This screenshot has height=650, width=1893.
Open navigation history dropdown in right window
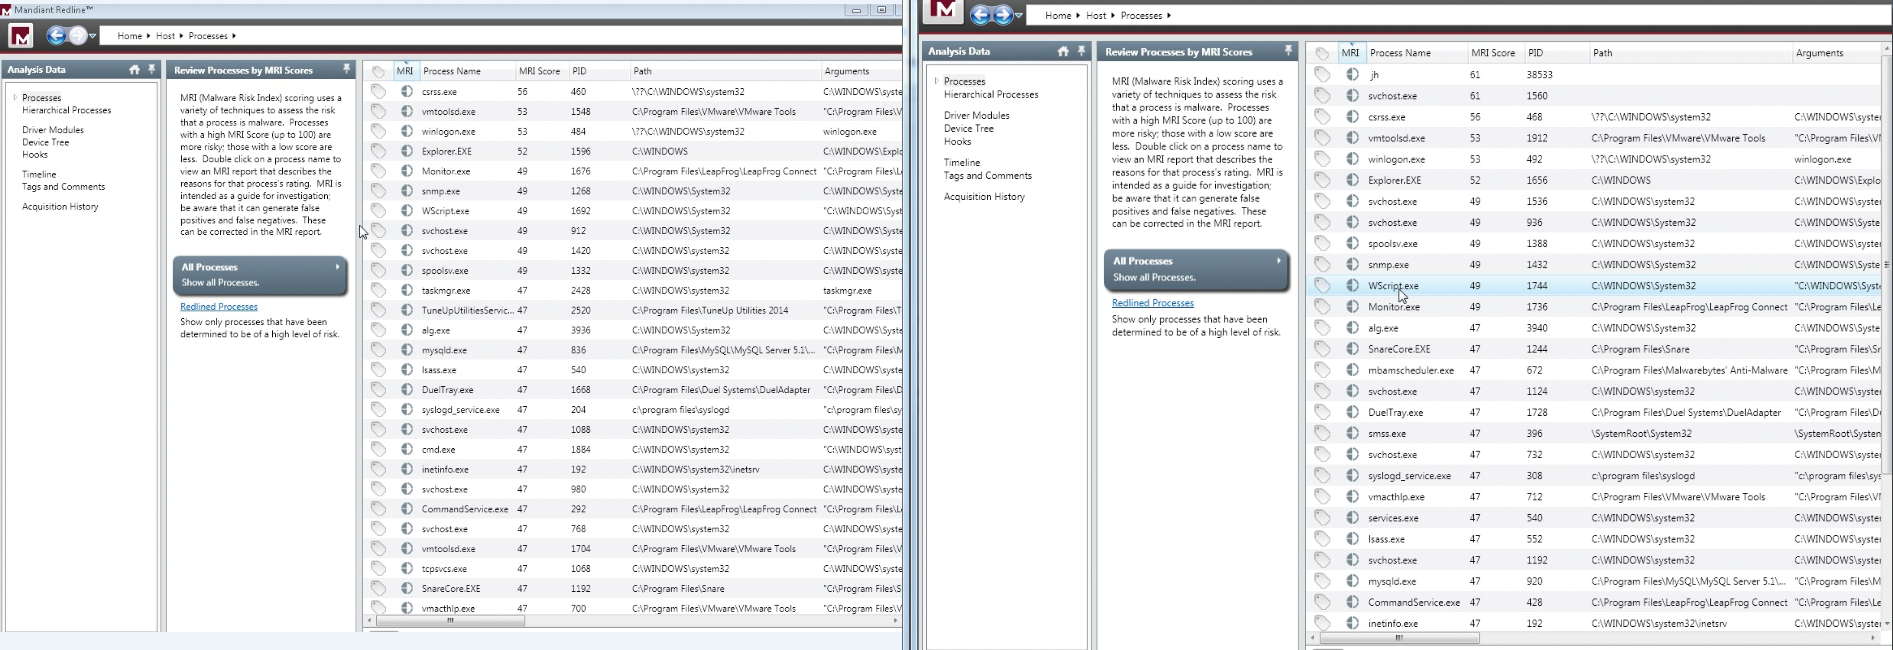coord(1019,16)
